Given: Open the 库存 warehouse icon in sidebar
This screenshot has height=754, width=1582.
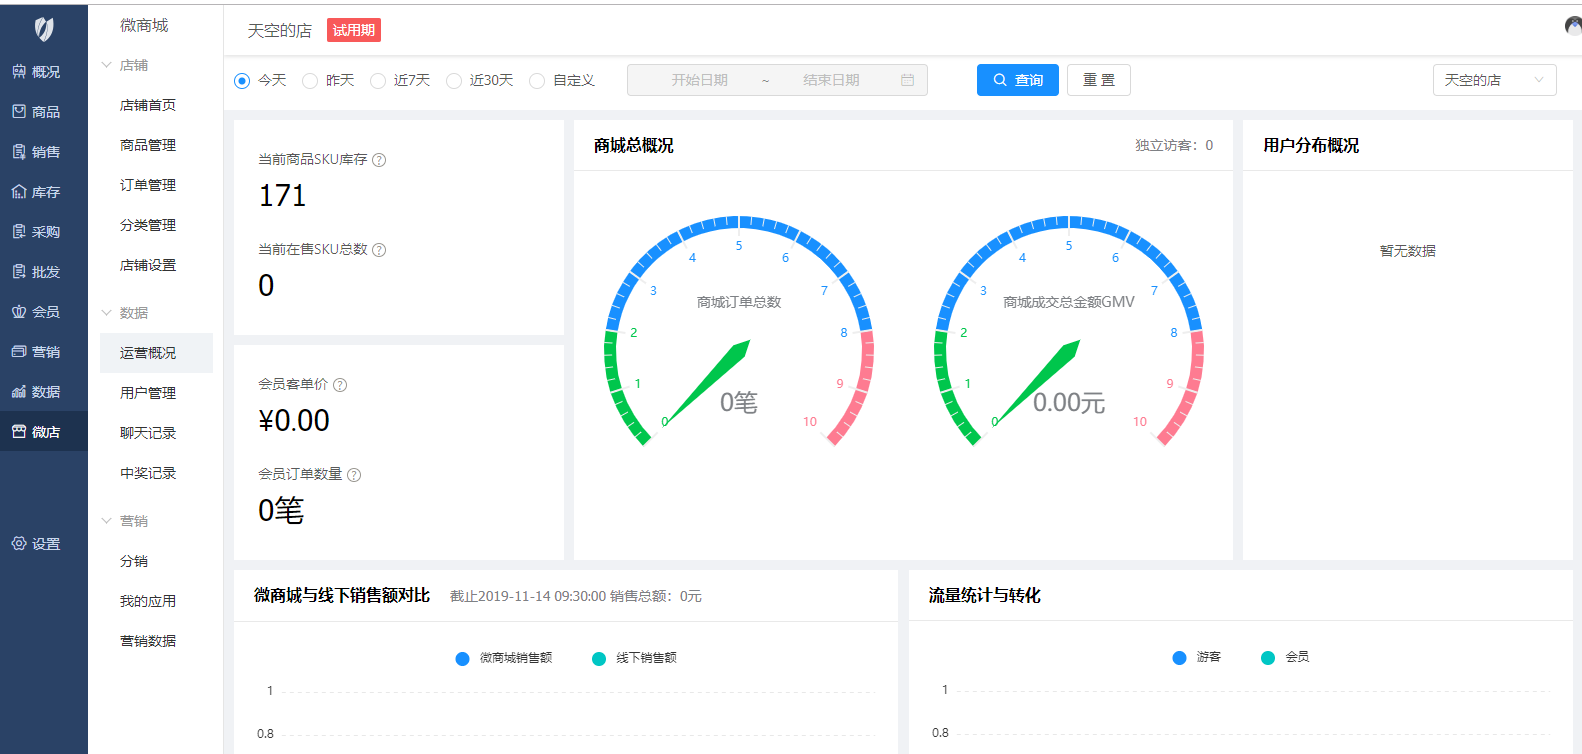Looking at the screenshot, I should (19, 192).
